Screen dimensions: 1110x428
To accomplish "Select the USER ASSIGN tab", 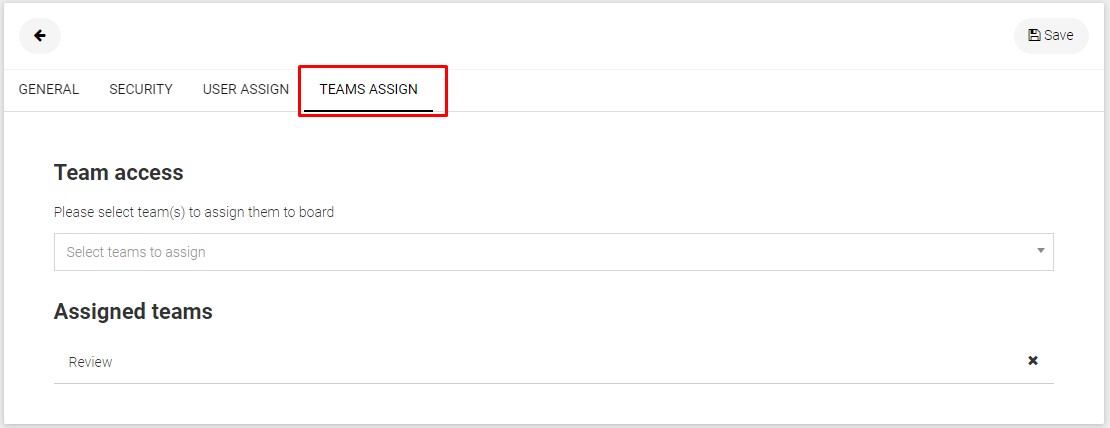I will [246, 89].
